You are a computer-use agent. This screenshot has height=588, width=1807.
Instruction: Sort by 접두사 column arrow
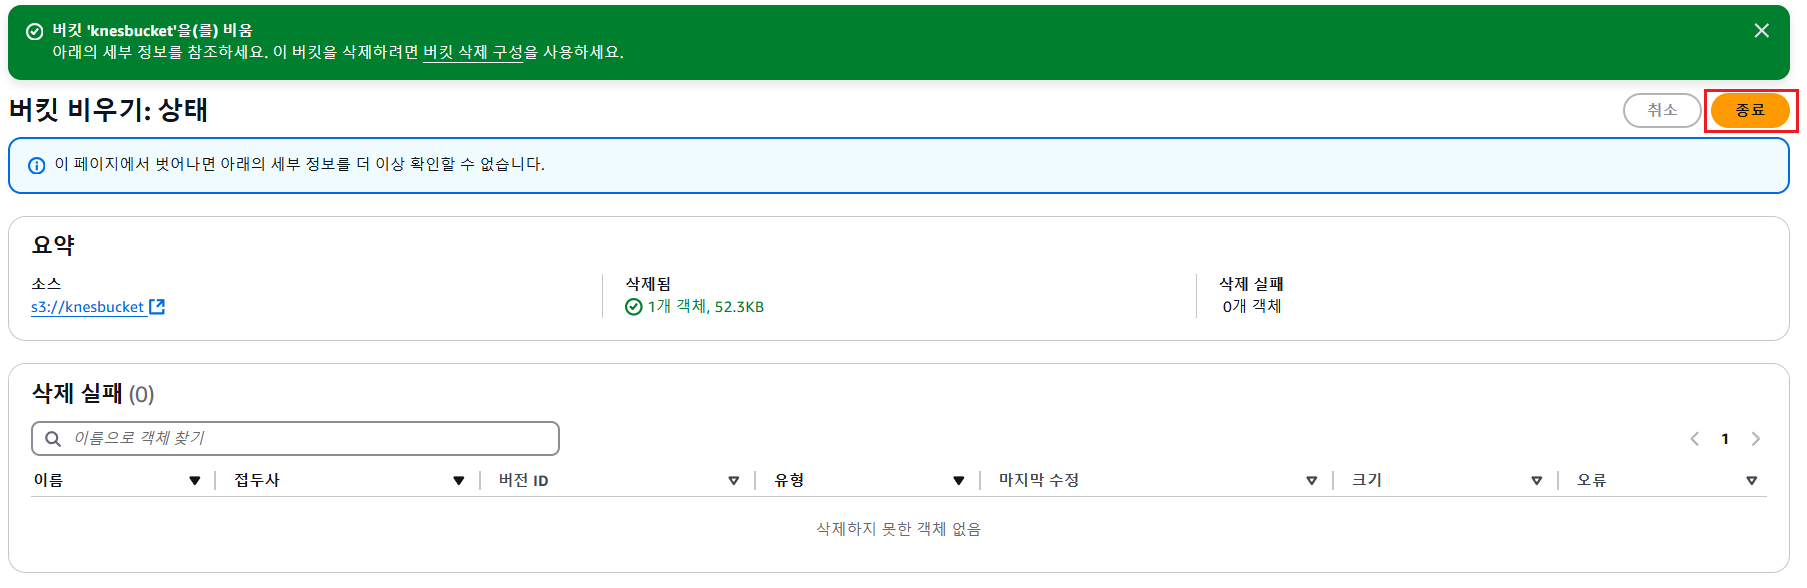click(x=459, y=481)
